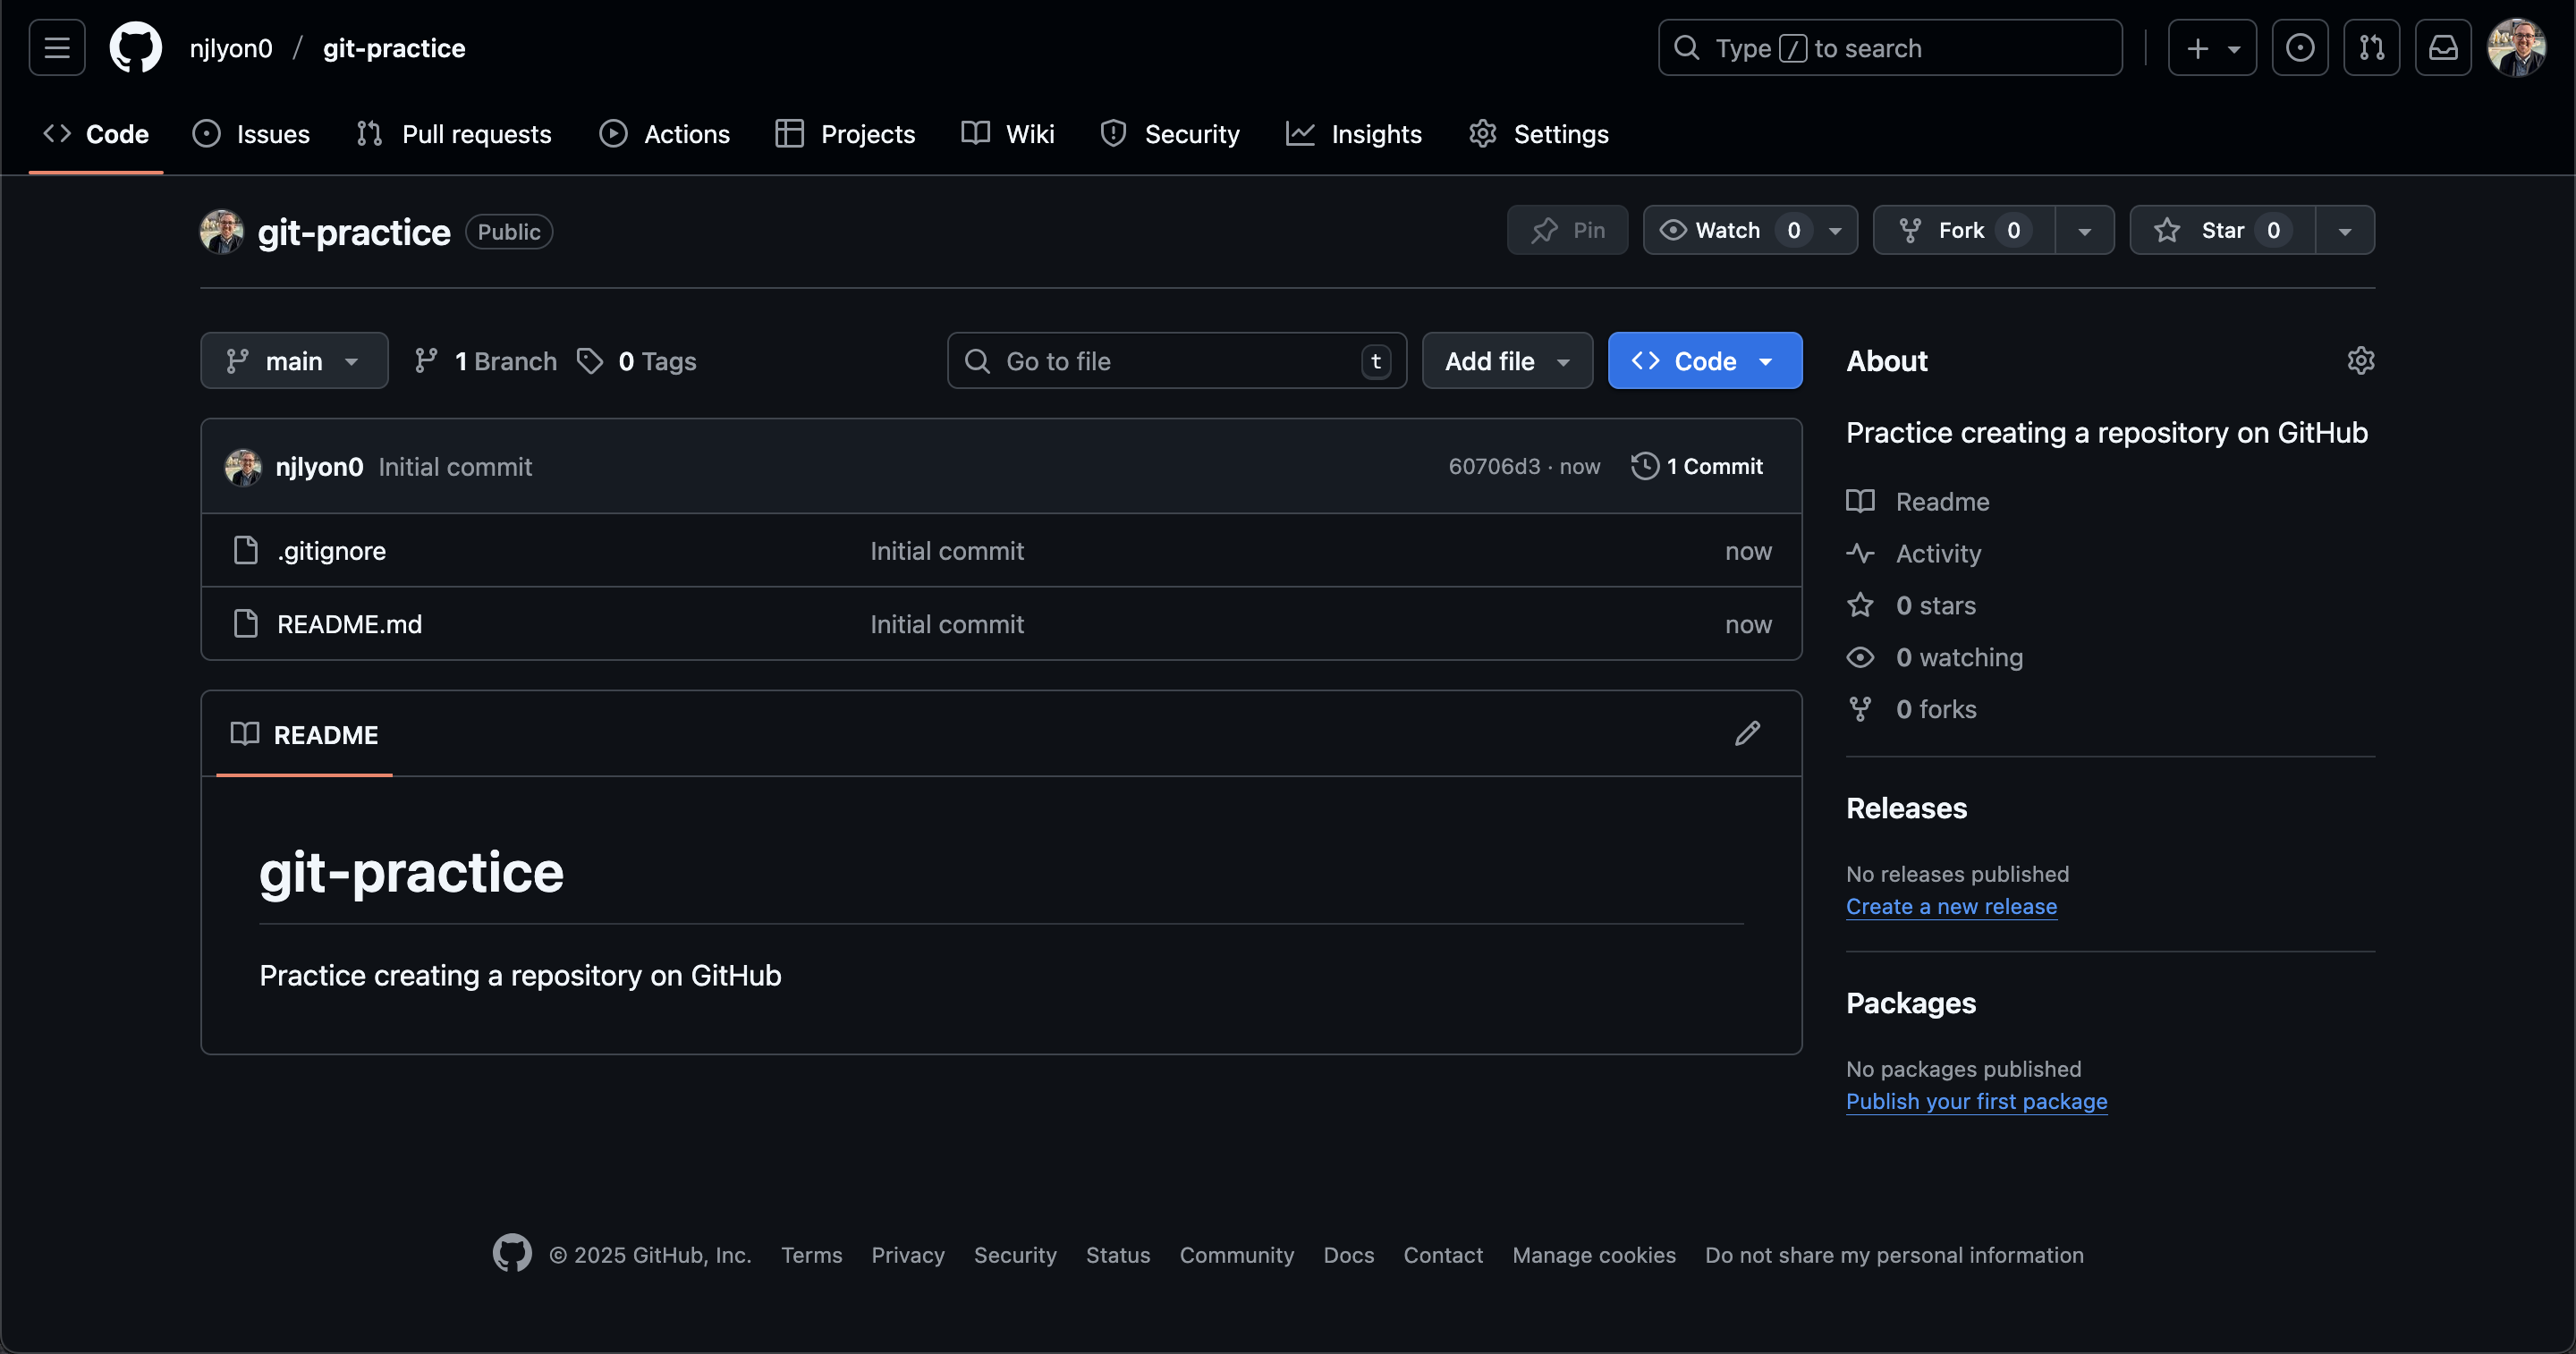Open the GitHub homepage via logo

pyautogui.click(x=136, y=47)
